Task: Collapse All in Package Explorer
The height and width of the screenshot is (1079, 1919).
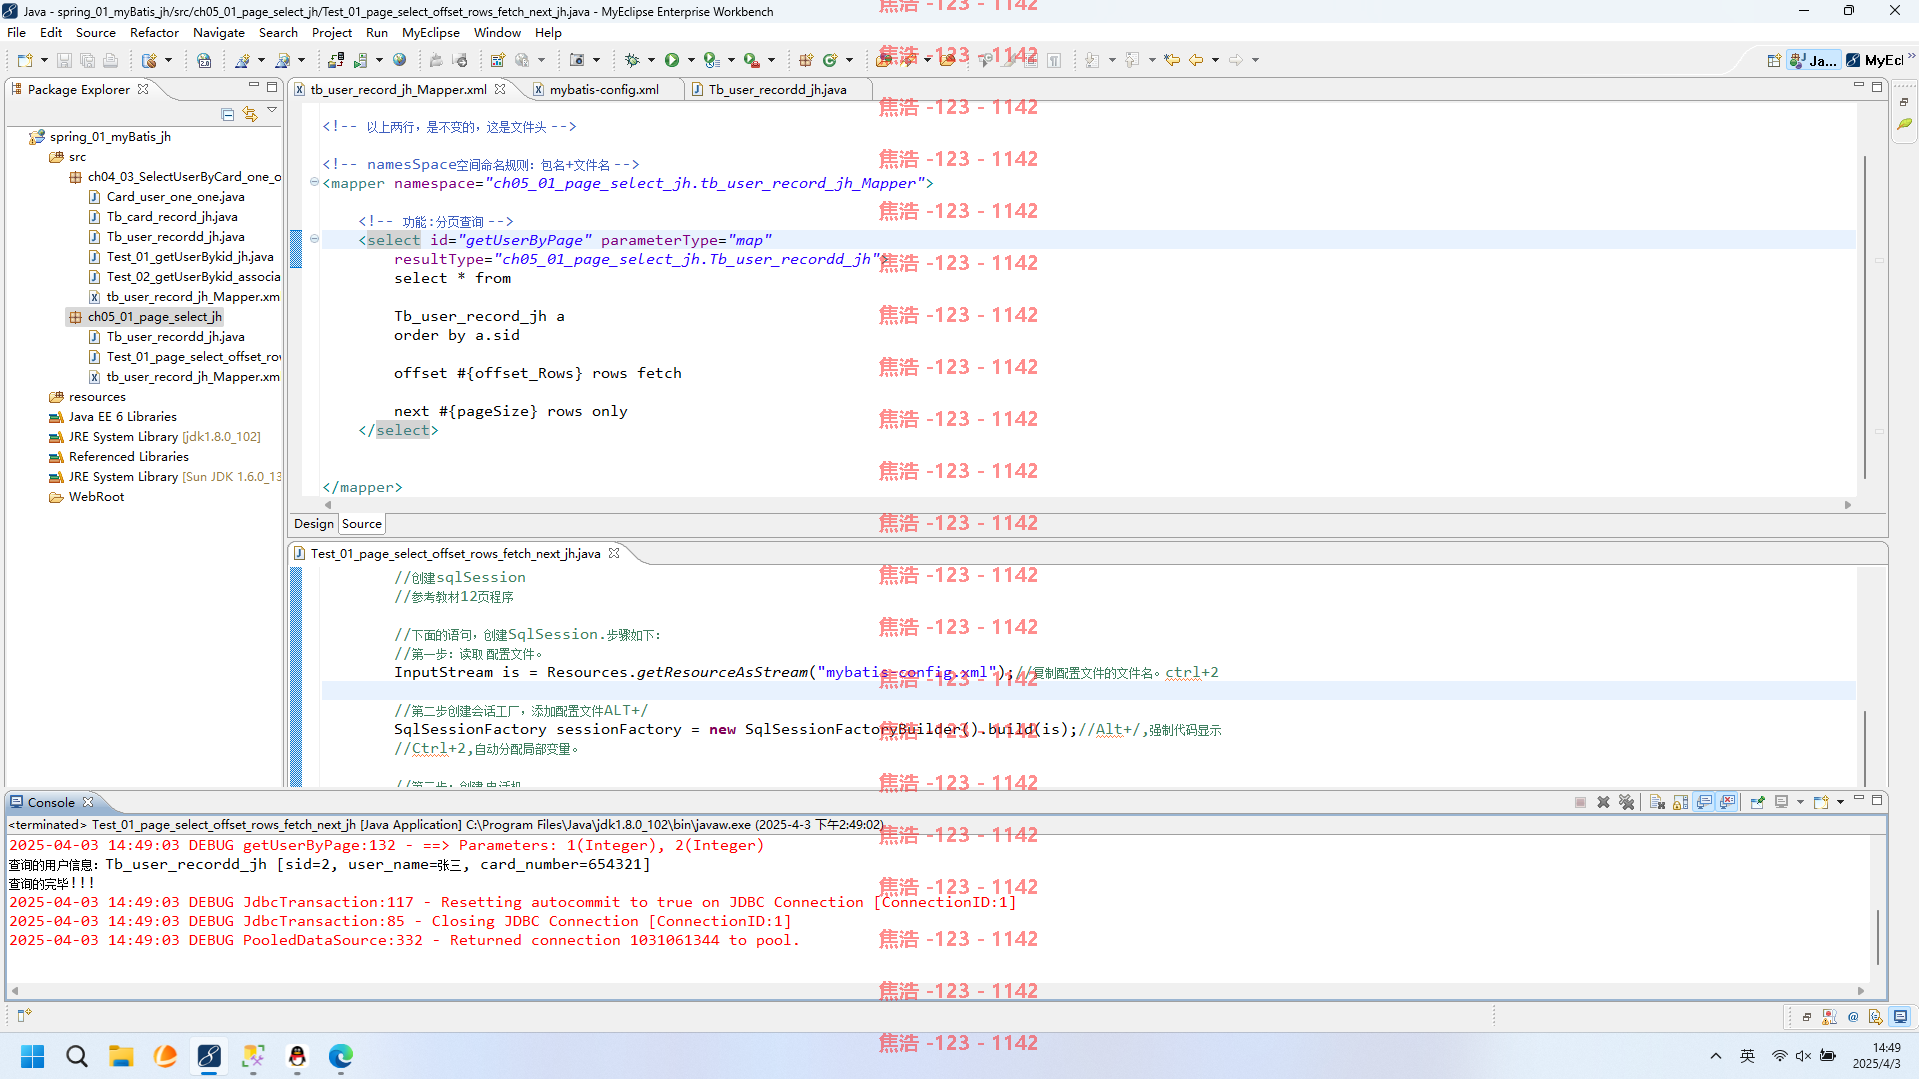Action: [x=228, y=114]
